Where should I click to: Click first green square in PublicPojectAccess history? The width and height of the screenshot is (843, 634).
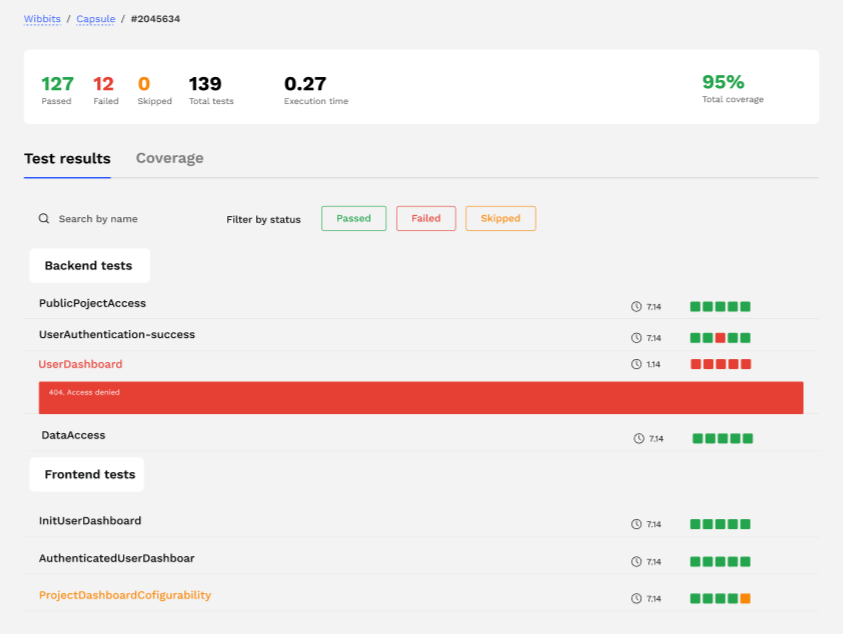[x=695, y=307]
